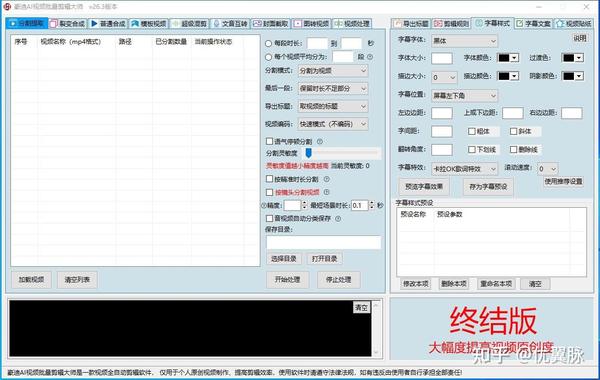Open the 阴影颜色 color picker
Viewport: 600px width, 380px height.
click(573, 76)
